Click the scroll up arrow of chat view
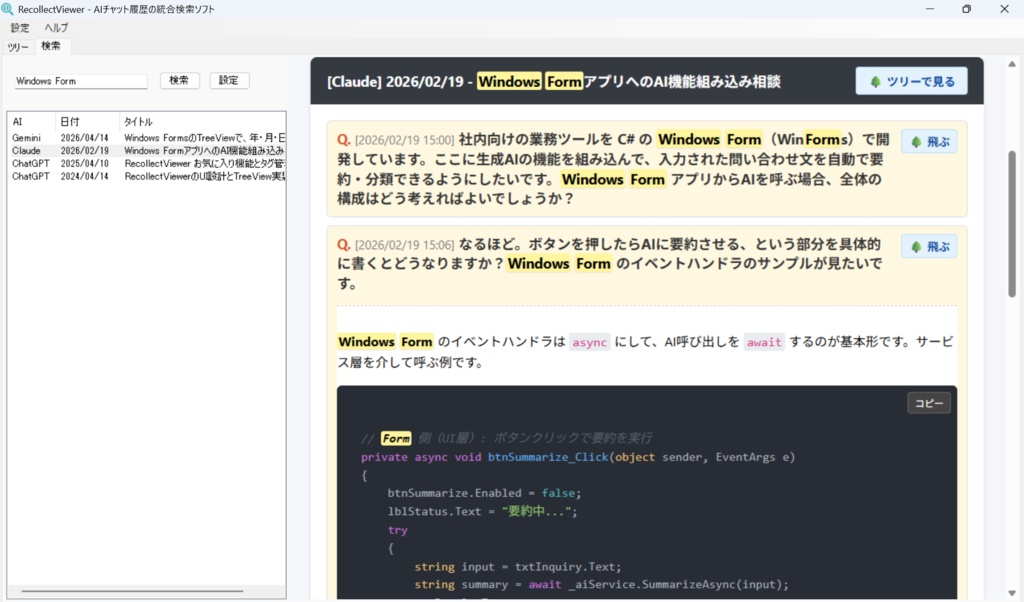Image resolution: width=1024 pixels, height=602 pixels. (1012, 64)
